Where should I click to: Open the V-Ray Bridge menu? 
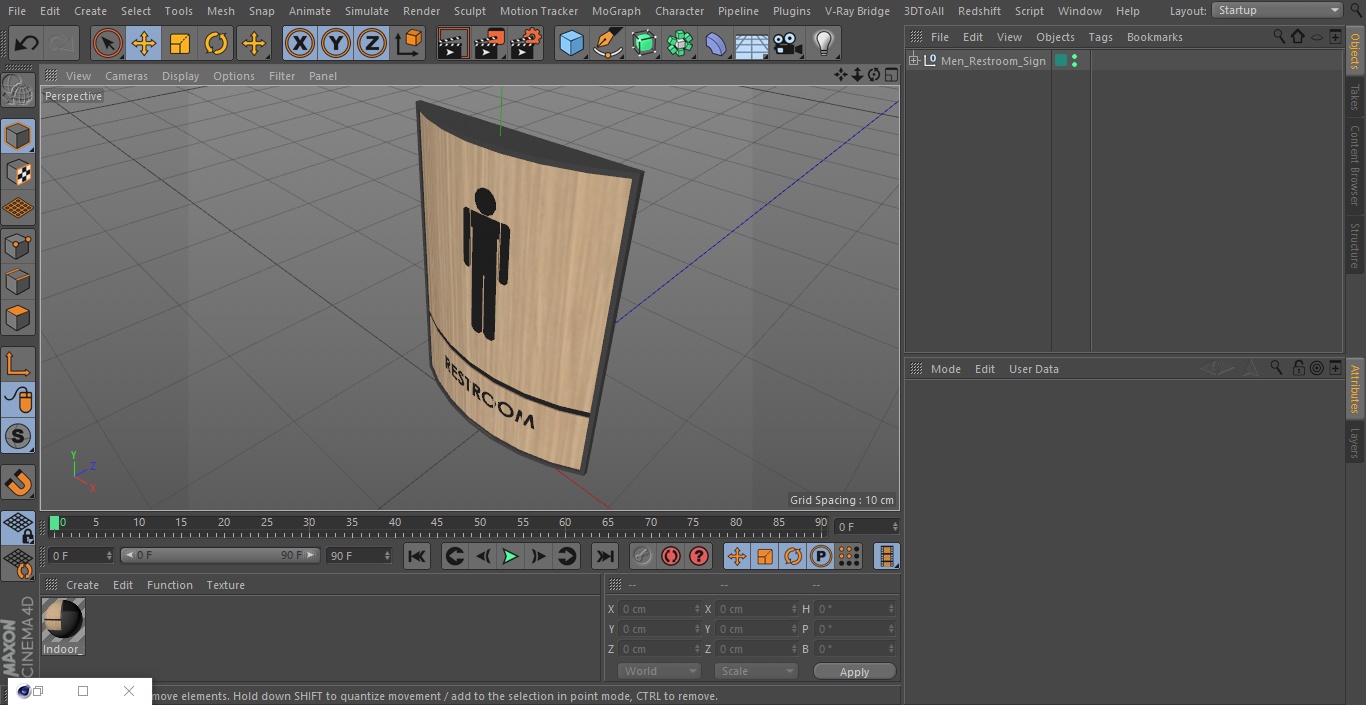pyautogui.click(x=857, y=11)
